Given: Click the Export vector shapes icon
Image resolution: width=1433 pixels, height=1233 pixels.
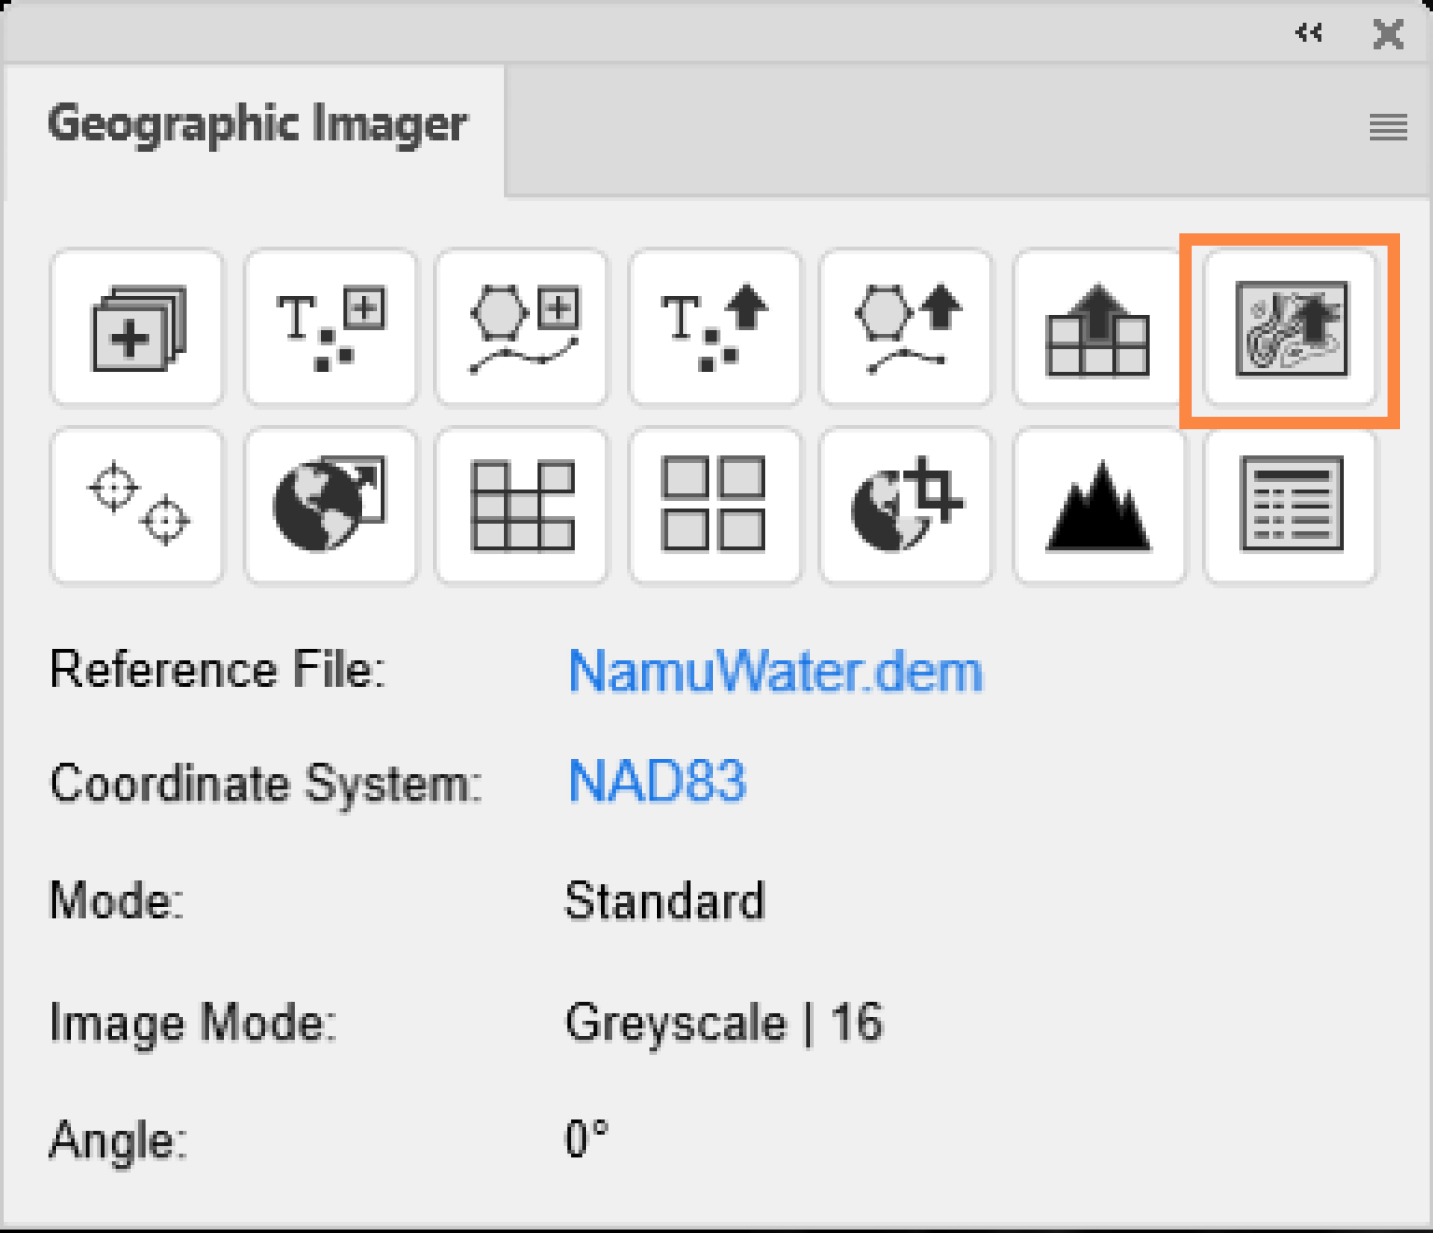Looking at the screenshot, I should coord(906,329).
